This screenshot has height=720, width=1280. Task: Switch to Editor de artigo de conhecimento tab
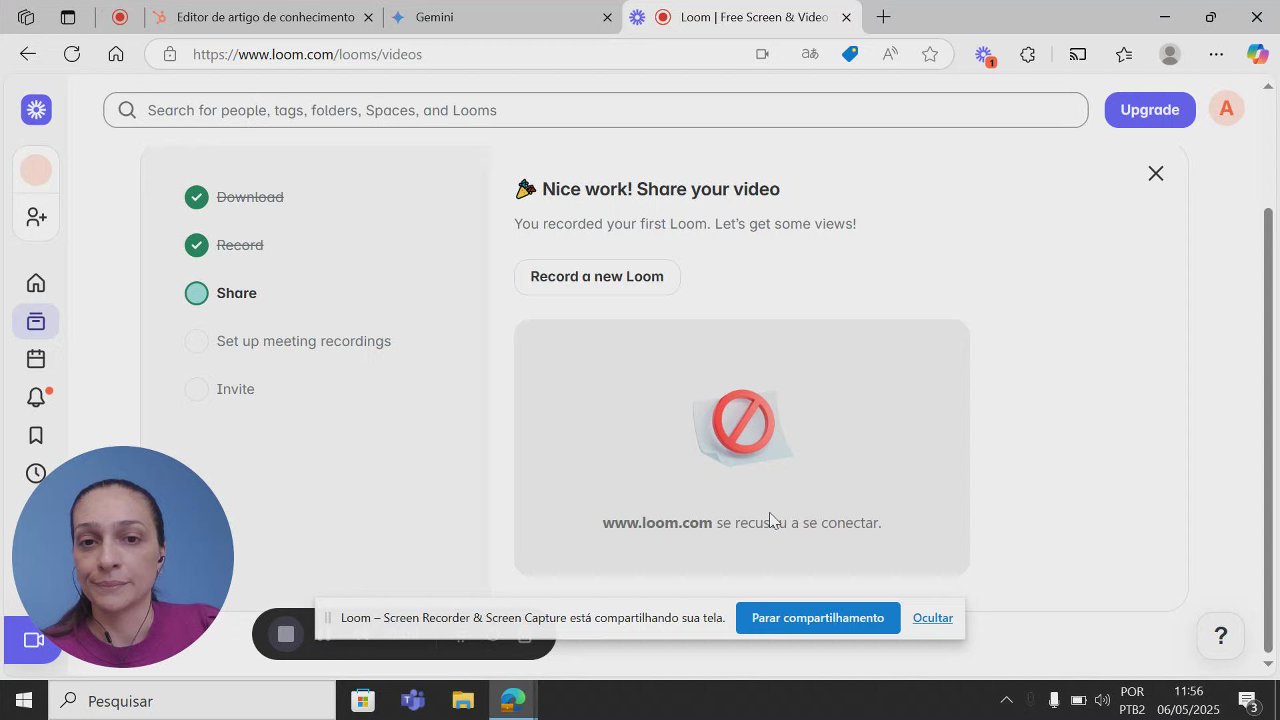[x=264, y=17]
